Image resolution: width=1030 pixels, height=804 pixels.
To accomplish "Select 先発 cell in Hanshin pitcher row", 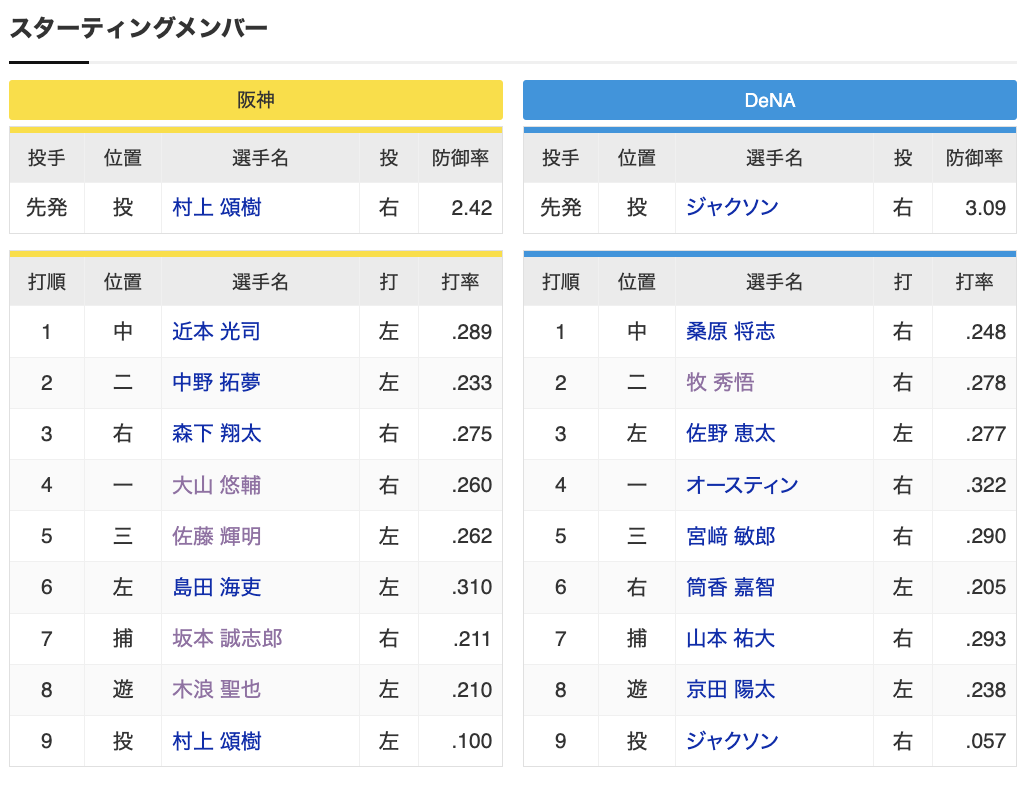I will (x=47, y=208).
